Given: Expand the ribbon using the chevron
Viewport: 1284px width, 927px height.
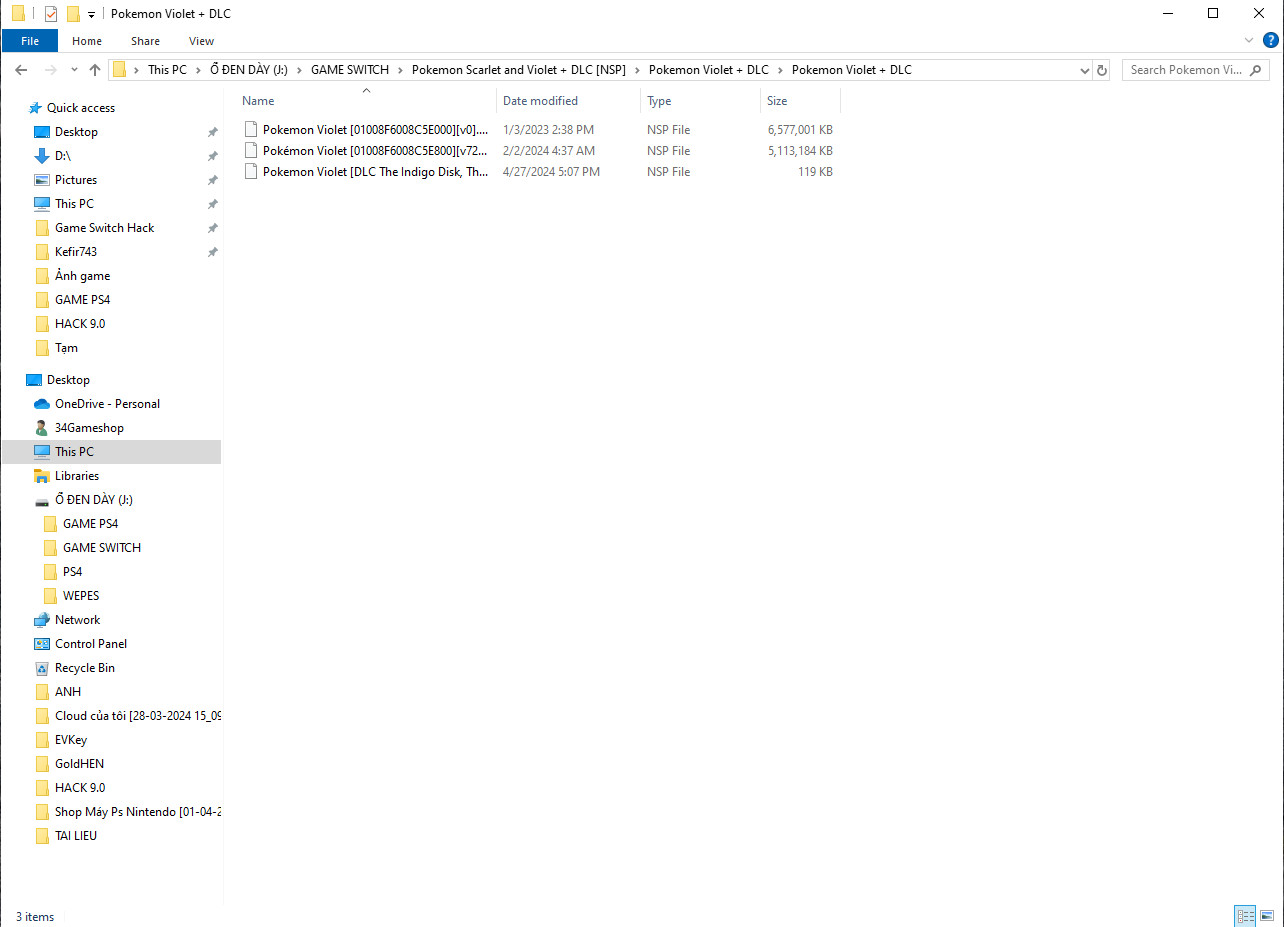Looking at the screenshot, I should point(1249,40).
